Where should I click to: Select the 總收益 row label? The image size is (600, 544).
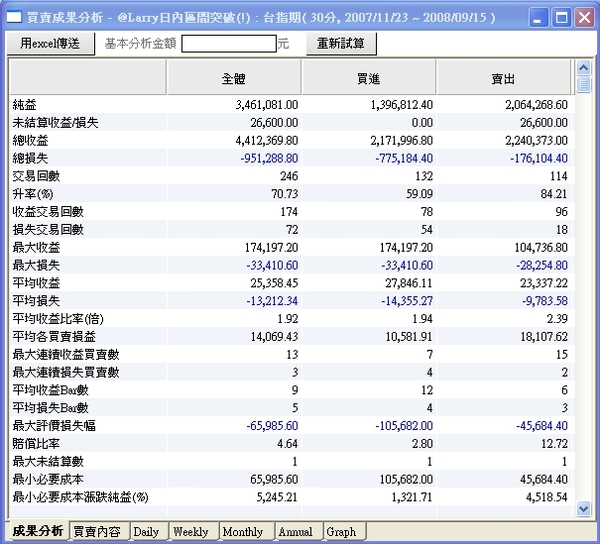point(30,140)
